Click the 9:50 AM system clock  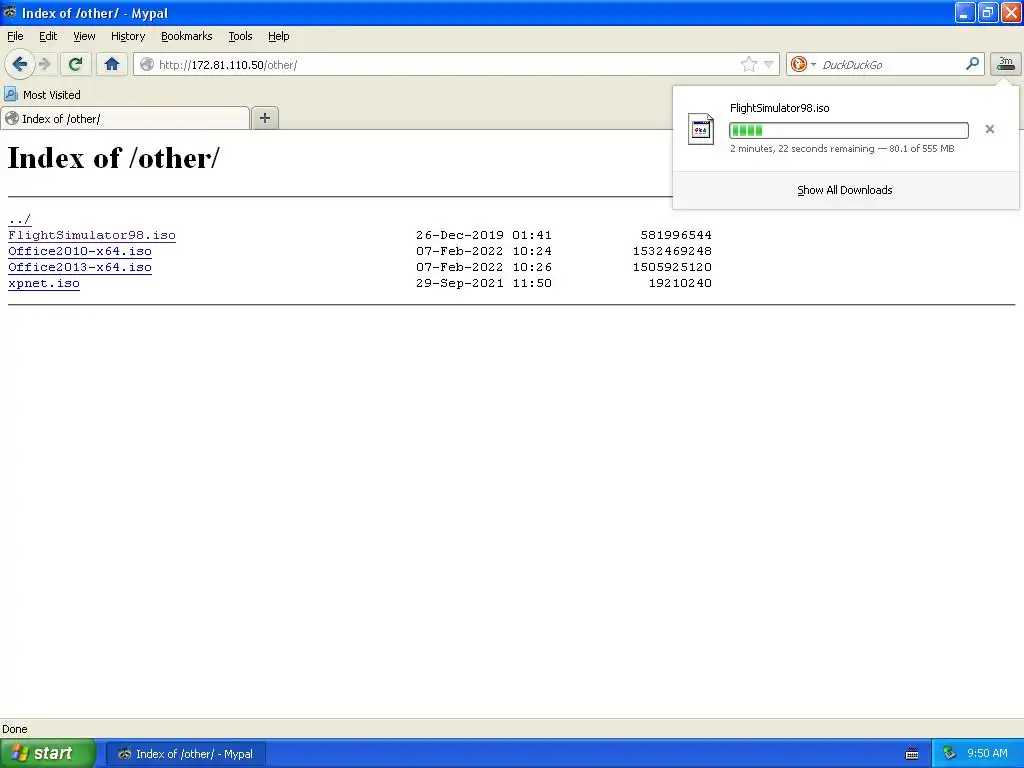(987, 753)
